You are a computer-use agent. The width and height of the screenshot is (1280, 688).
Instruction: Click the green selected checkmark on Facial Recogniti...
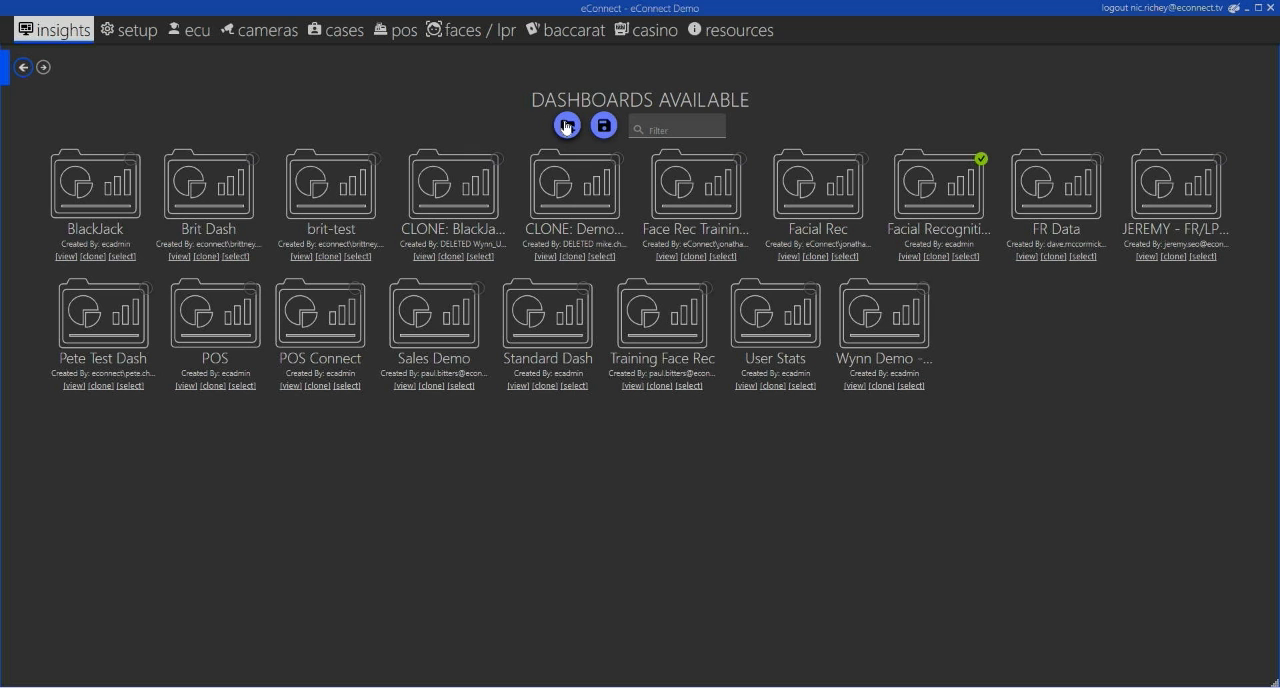[x=981, y=159]
